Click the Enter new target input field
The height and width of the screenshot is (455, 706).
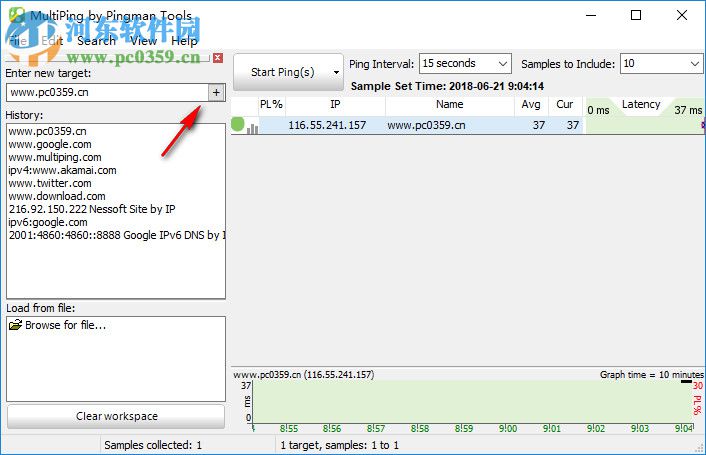[107, 93]
